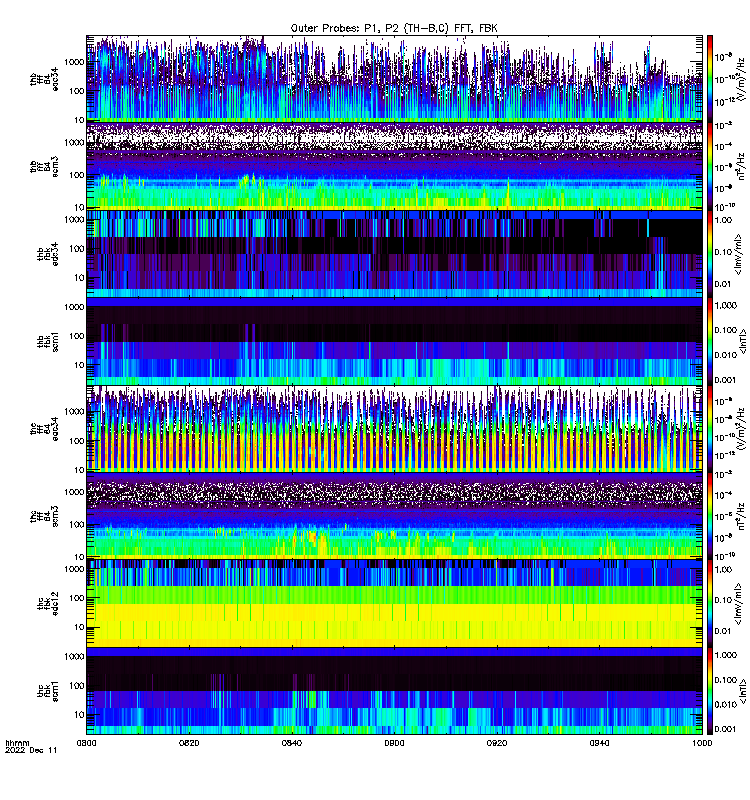Click the thc fbk scm1 filter bank panel

pos(394,691)
